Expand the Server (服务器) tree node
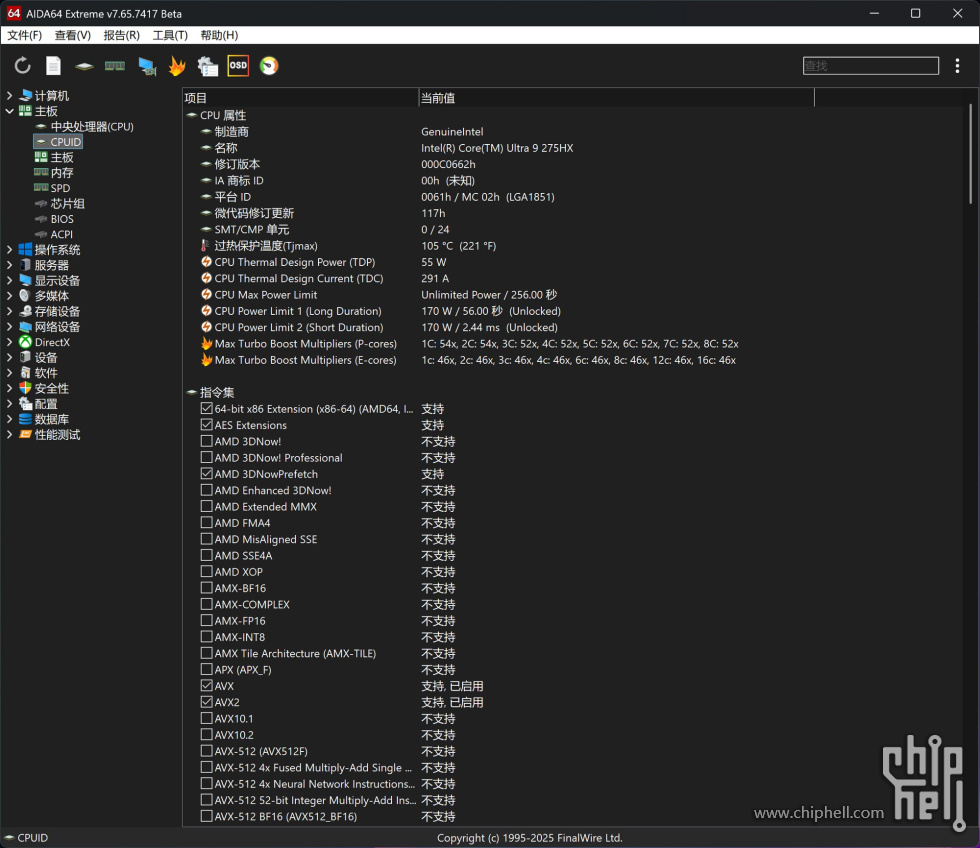This screenshot has width=980, height=848. click(x=9, y=265)
